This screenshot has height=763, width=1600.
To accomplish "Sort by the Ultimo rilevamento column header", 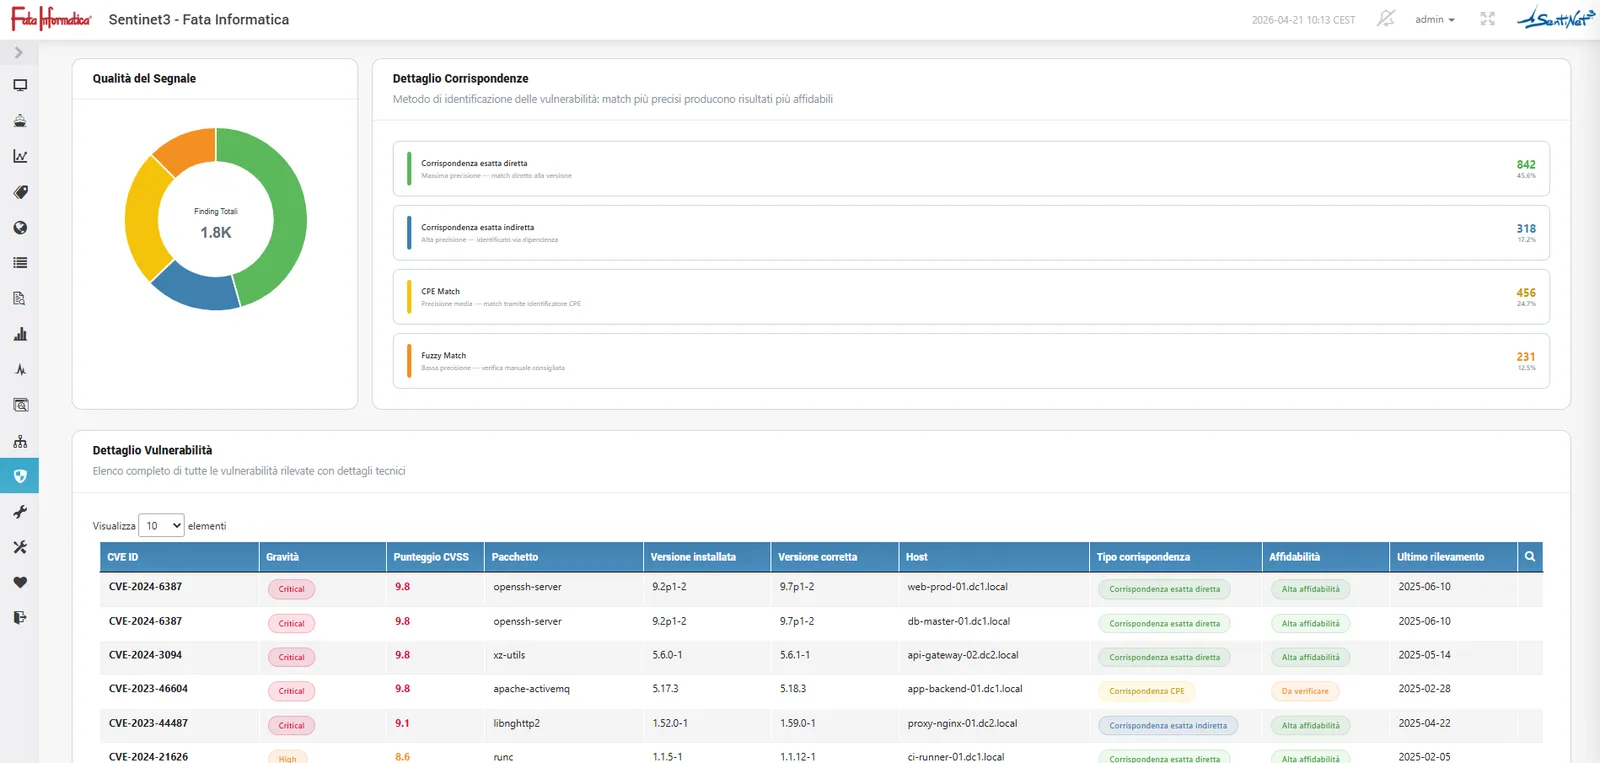I will click(x=1453, y=557).
